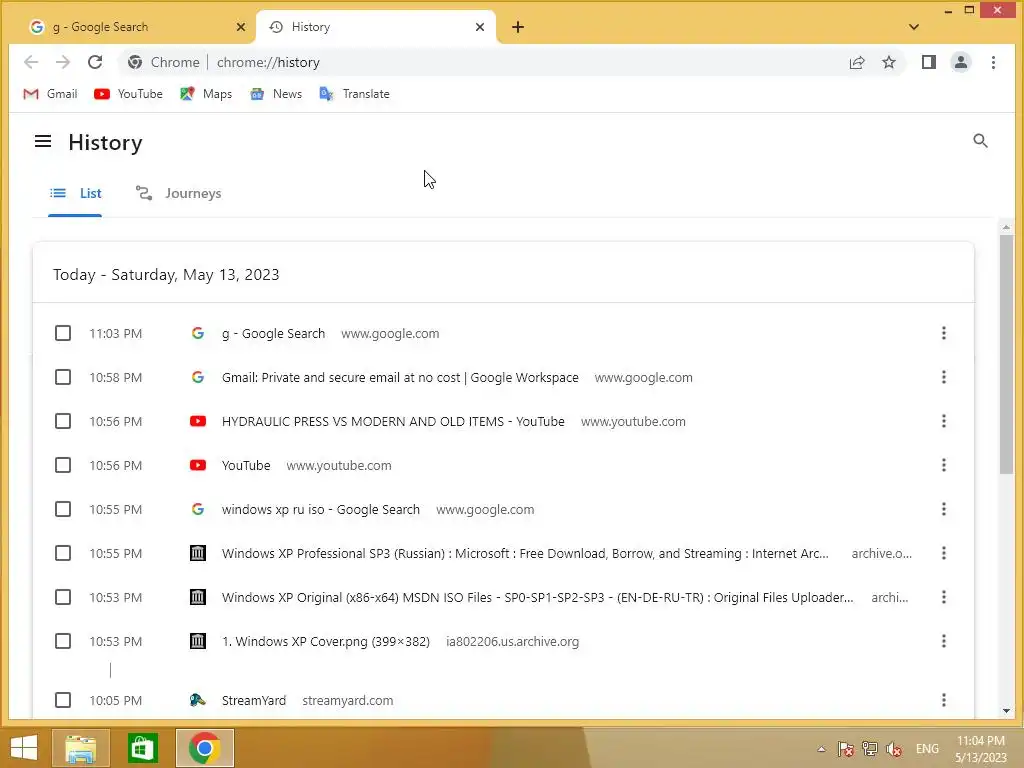This screenshot has height=768, width=1024.
Task: Open the side panel icon
Action: [929, 62]
